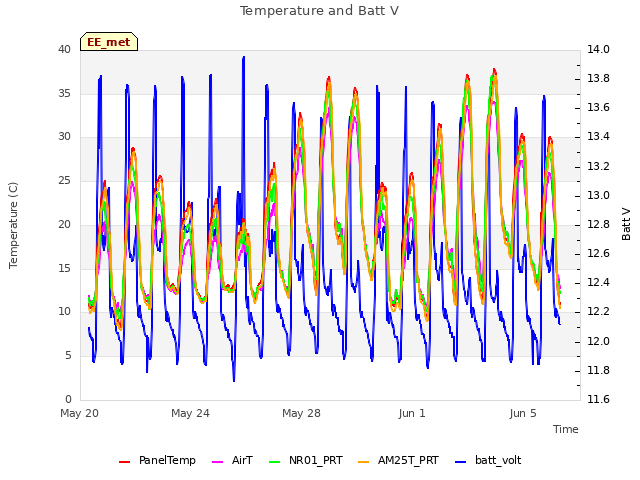Viewport: 640px width, 480px height.
Task: Select the batt_volt legend label
Action: (x=498, y=460)
